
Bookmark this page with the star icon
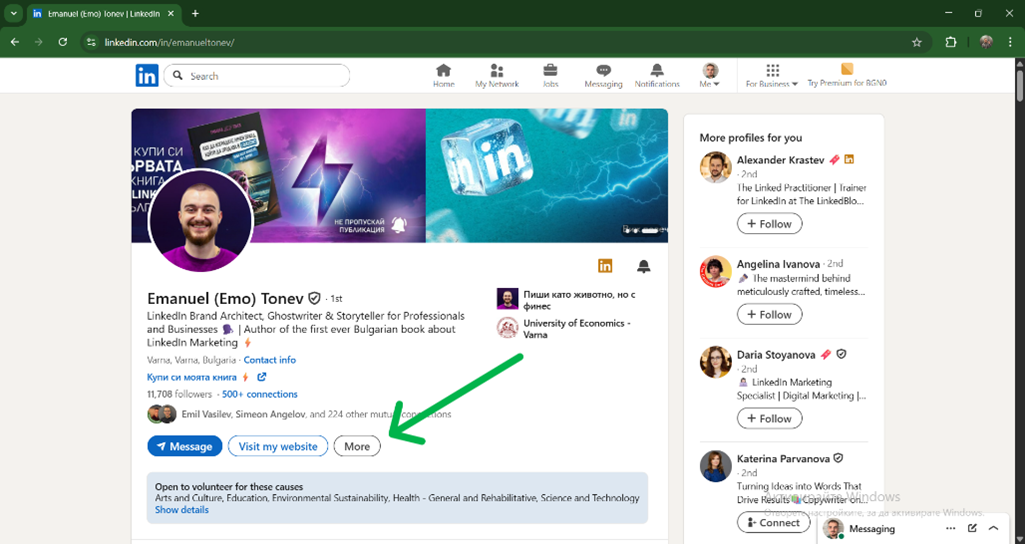(x=916, y=42)
